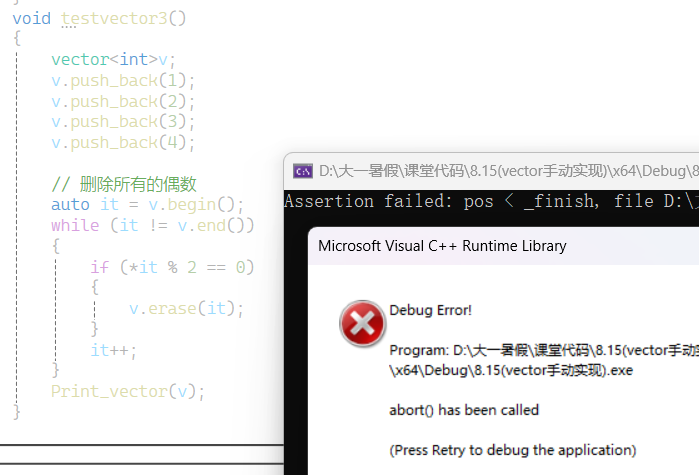Click the 'if (*it % 2 == 0)' line
The height and width of the screenshot is (475, 699).
pos(172,267)
